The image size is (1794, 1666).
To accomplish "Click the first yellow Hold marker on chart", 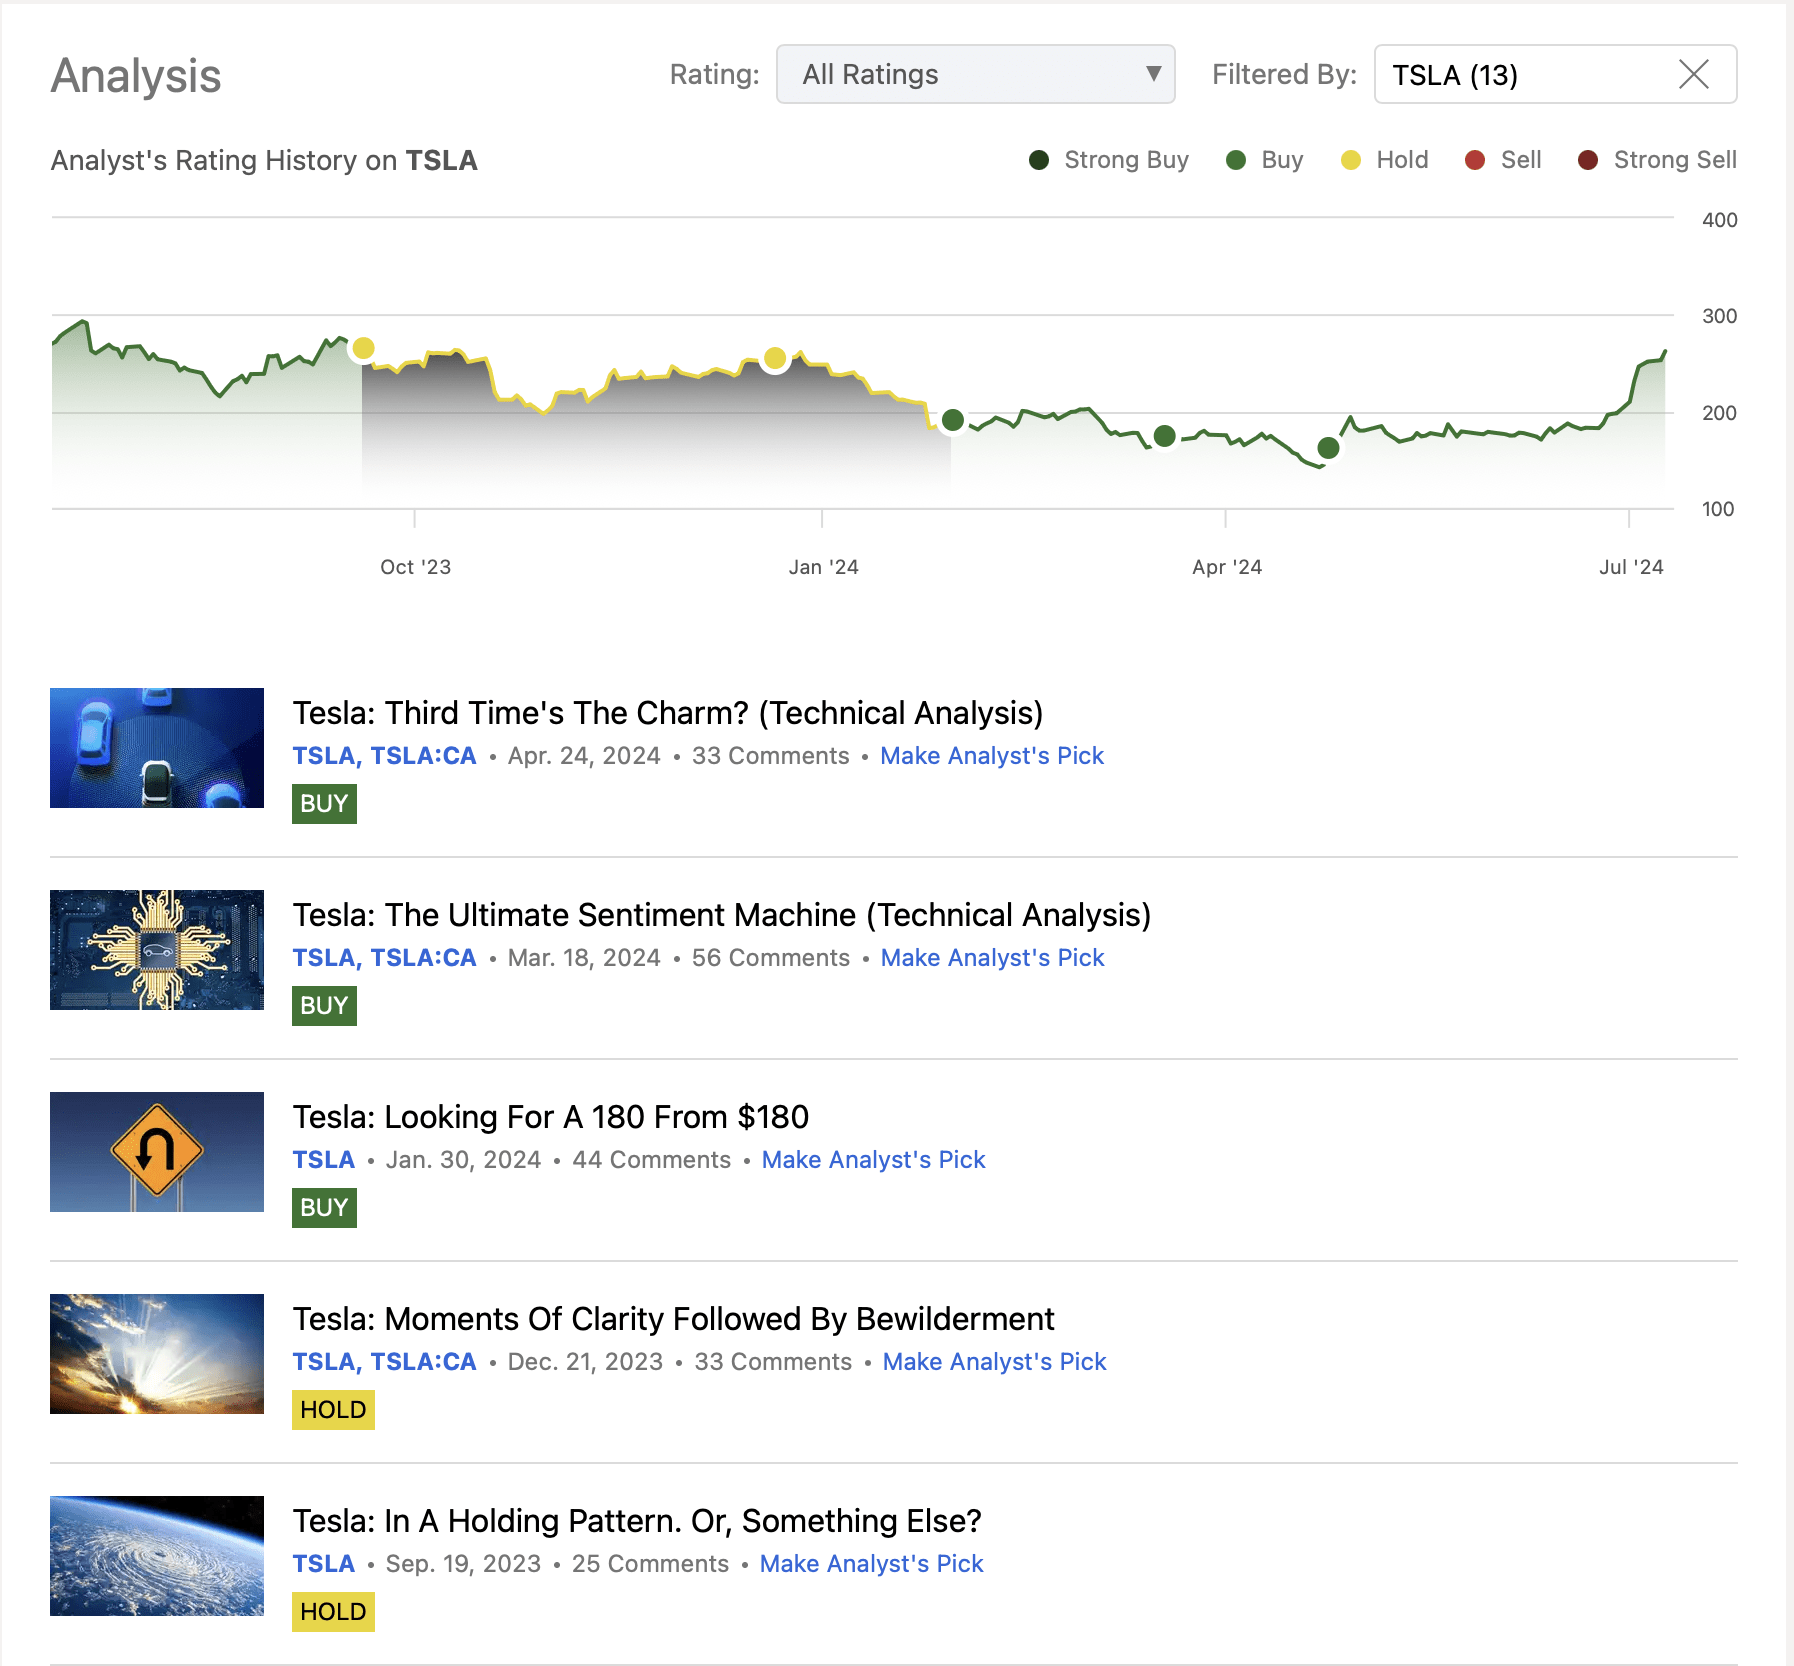I will tap(364, 348).
